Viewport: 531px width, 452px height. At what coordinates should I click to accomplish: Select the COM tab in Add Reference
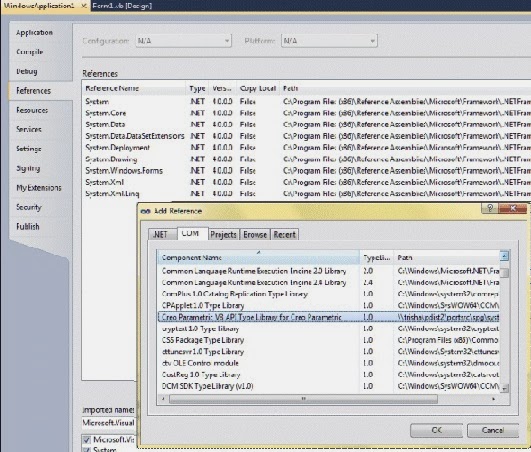point(192,234)
